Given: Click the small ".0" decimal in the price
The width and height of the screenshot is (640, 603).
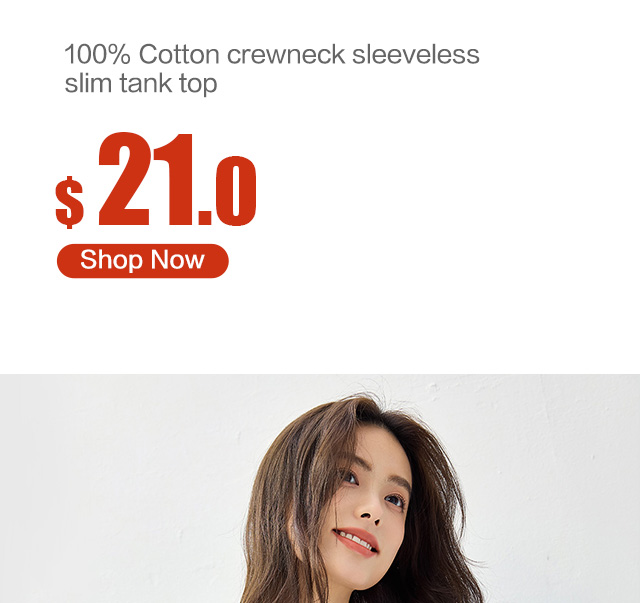Looking at the screenshot, I should point(227,191).
